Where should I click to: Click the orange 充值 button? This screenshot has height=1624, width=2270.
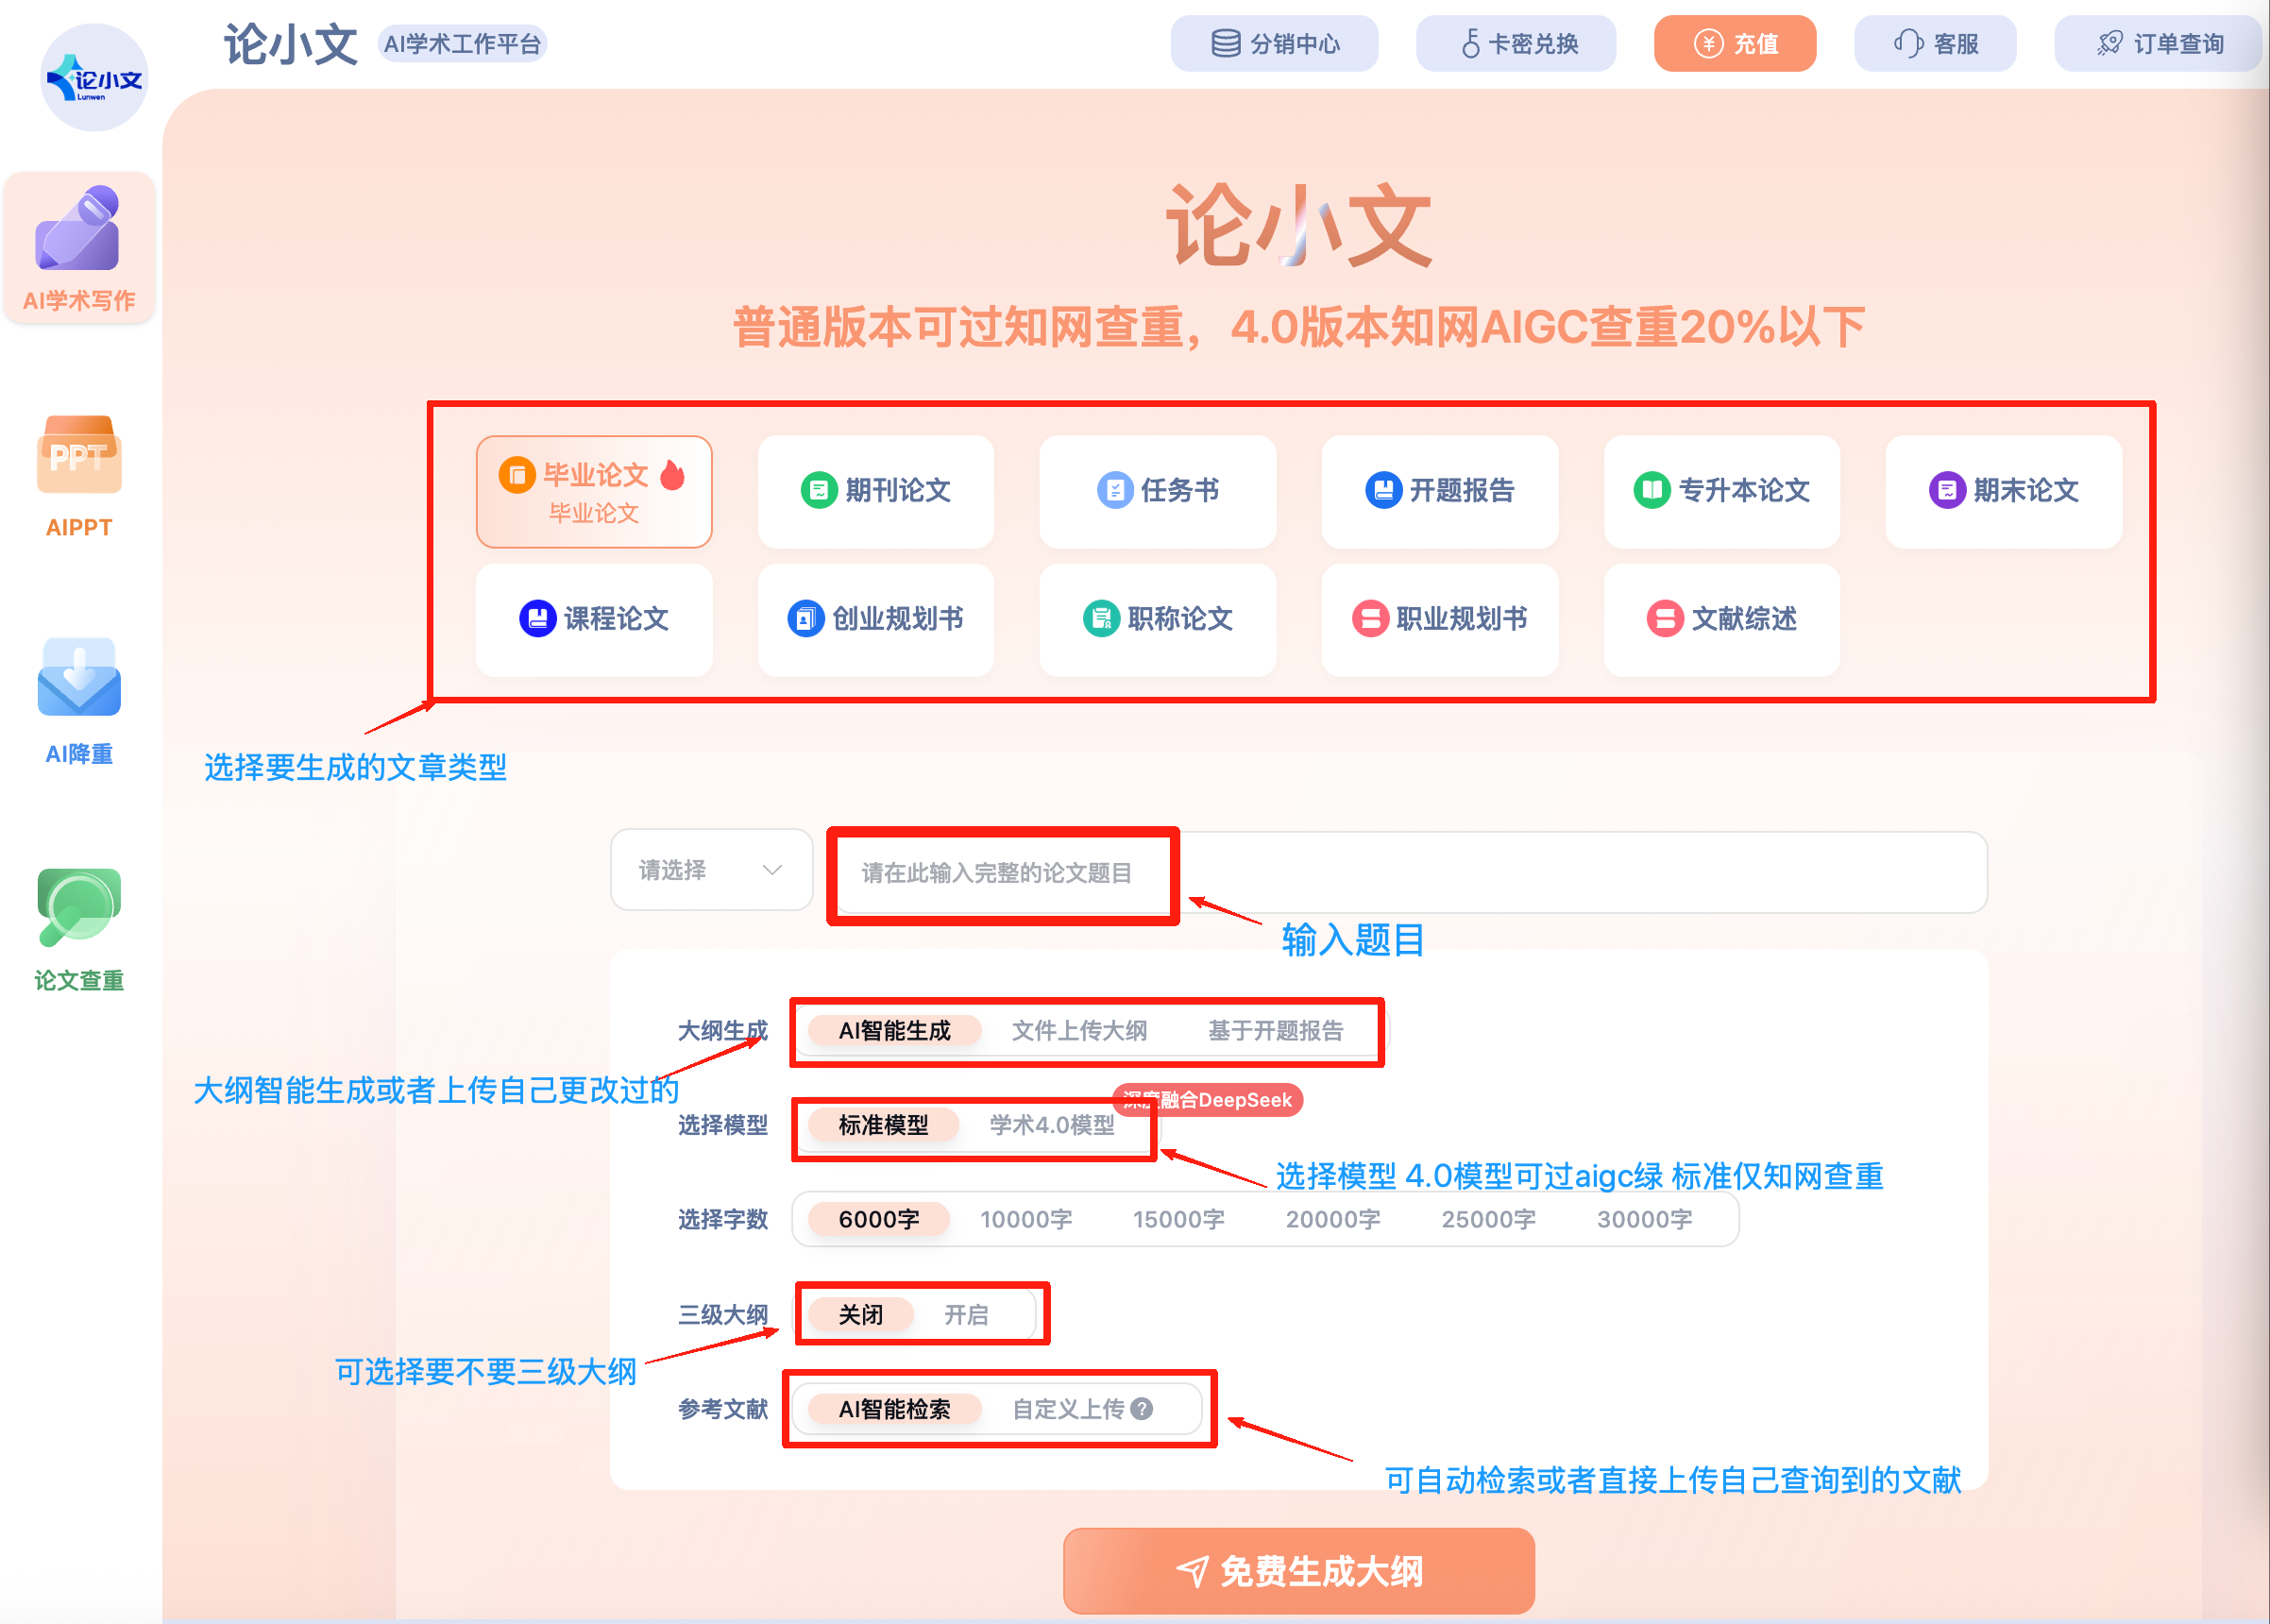[x=1735, y=44]
